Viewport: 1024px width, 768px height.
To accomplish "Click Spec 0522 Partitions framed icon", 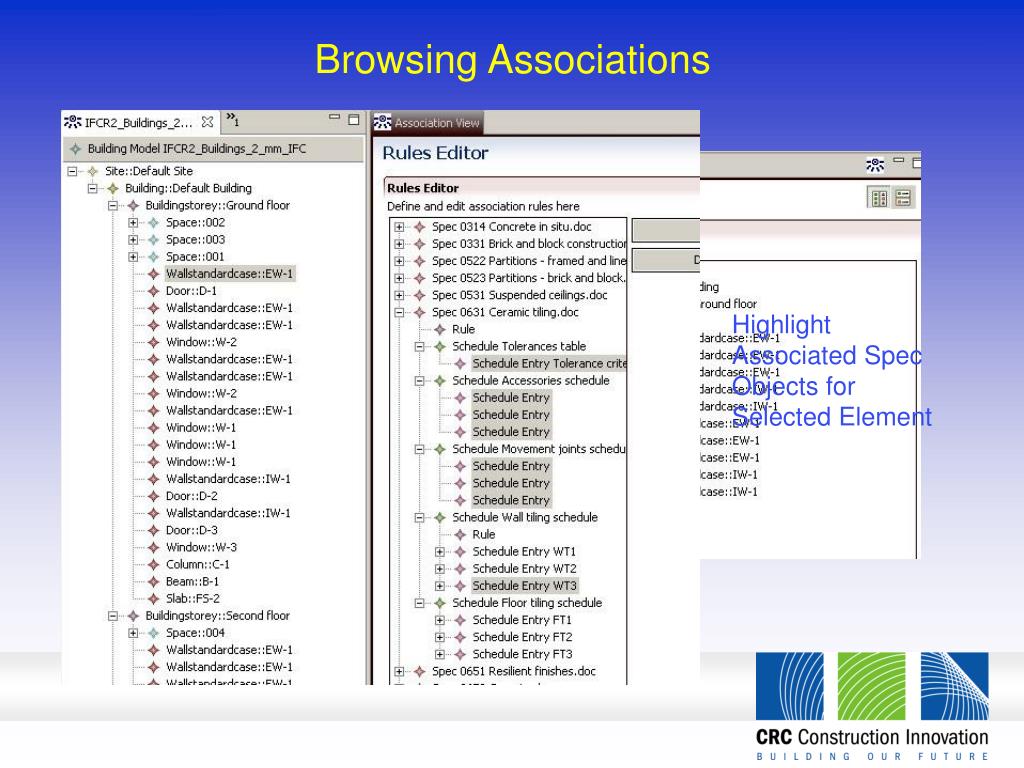I will 420,261.
